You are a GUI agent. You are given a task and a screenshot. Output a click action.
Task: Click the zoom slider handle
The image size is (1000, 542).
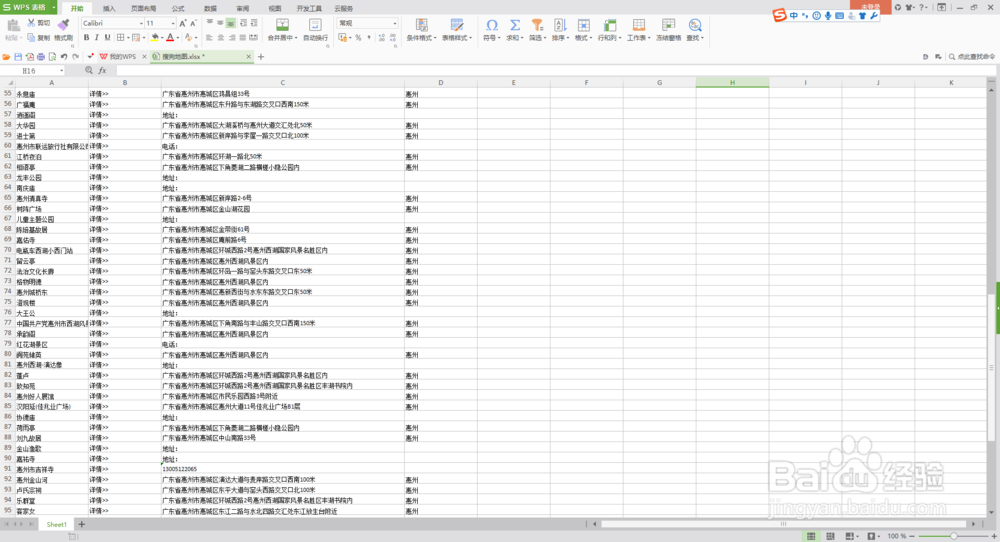click(x=954, y=536)
